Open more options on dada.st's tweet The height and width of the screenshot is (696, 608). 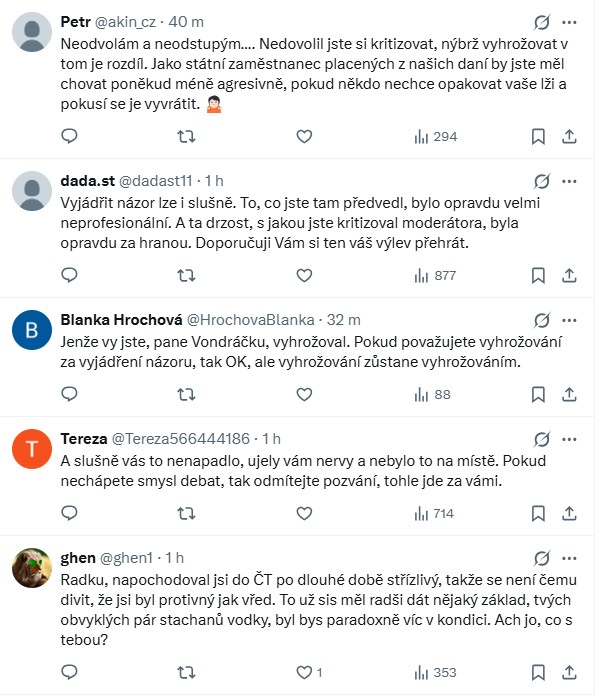tap(569, 180)
